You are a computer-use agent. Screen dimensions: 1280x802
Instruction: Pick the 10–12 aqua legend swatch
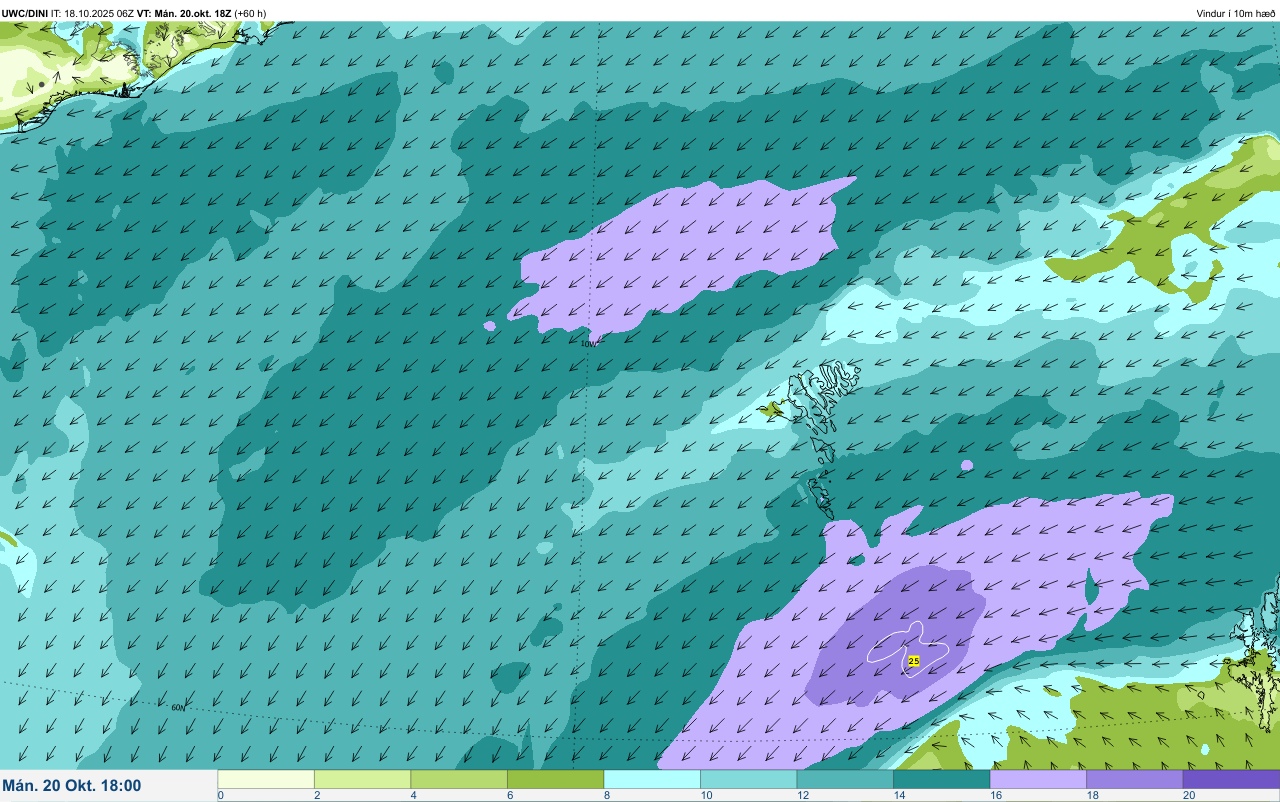[x=748, y=779]
